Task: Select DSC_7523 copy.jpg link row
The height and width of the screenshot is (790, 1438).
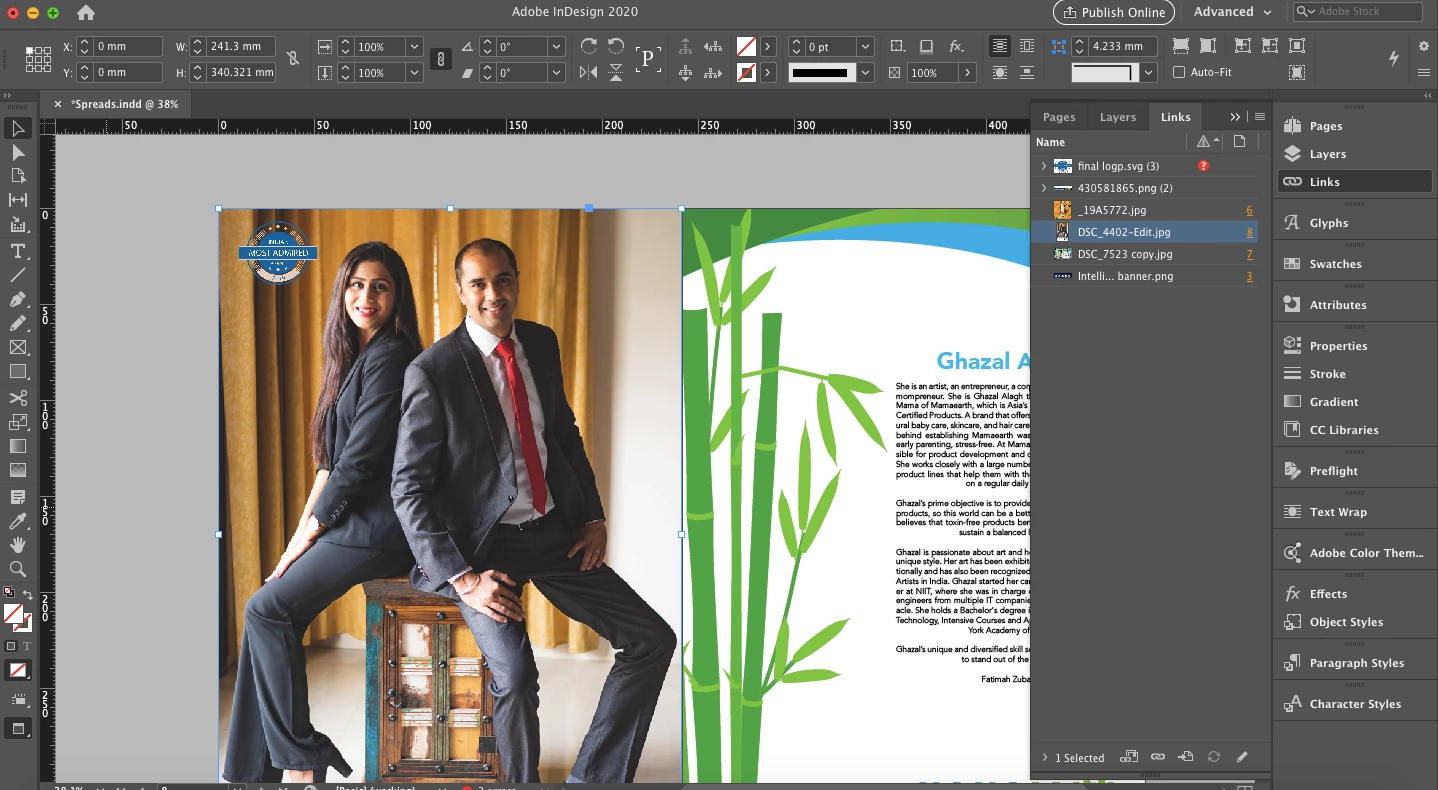Action: [1144, 254]
